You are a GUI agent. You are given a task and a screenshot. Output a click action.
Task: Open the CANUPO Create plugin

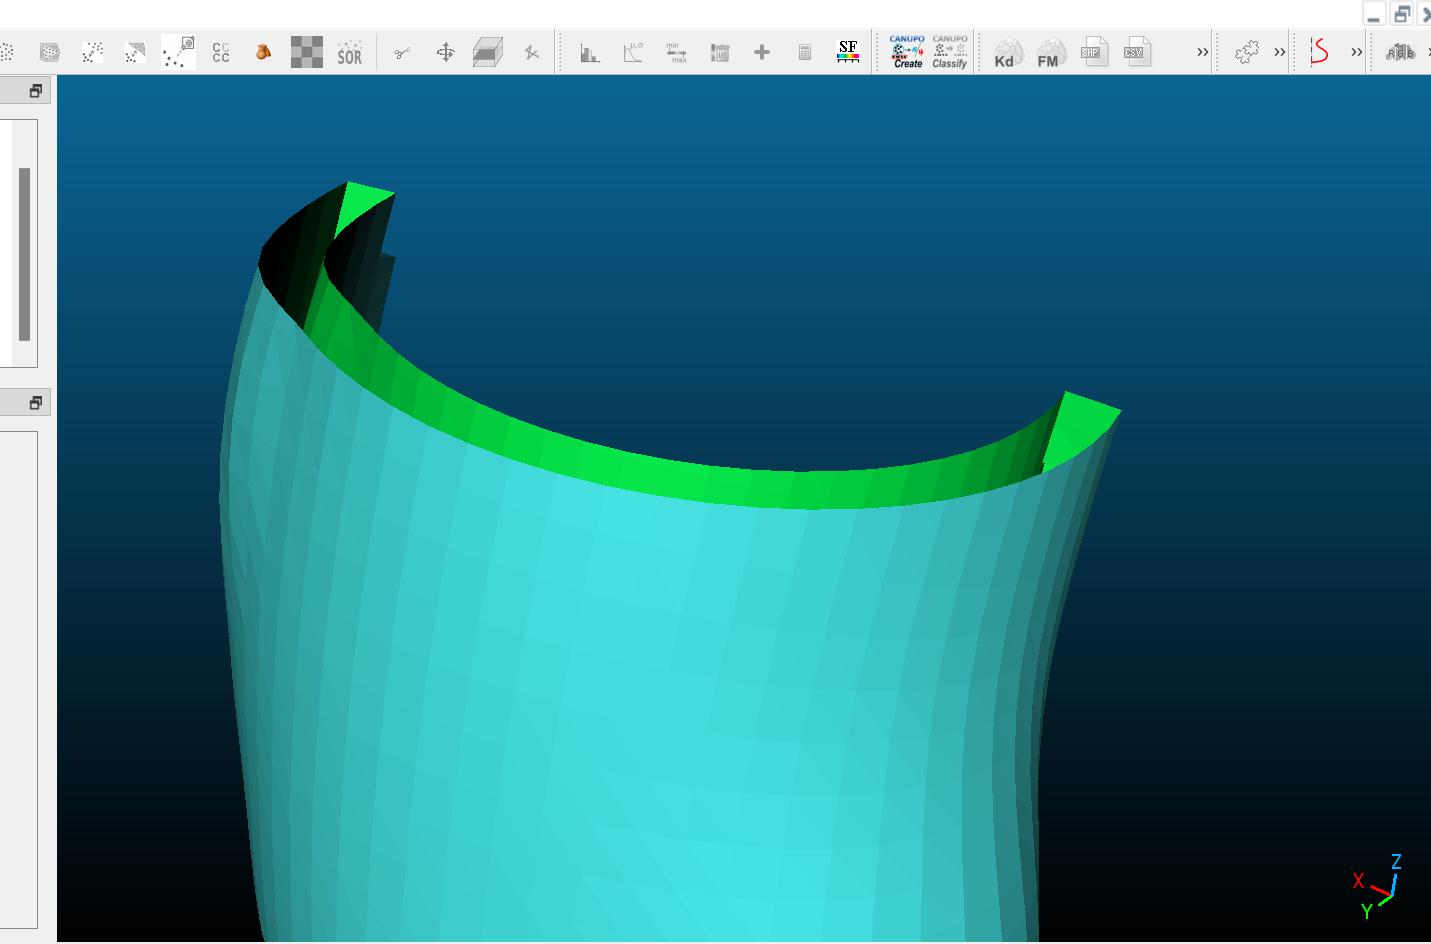pyautogui.click(x=907, y=52)
